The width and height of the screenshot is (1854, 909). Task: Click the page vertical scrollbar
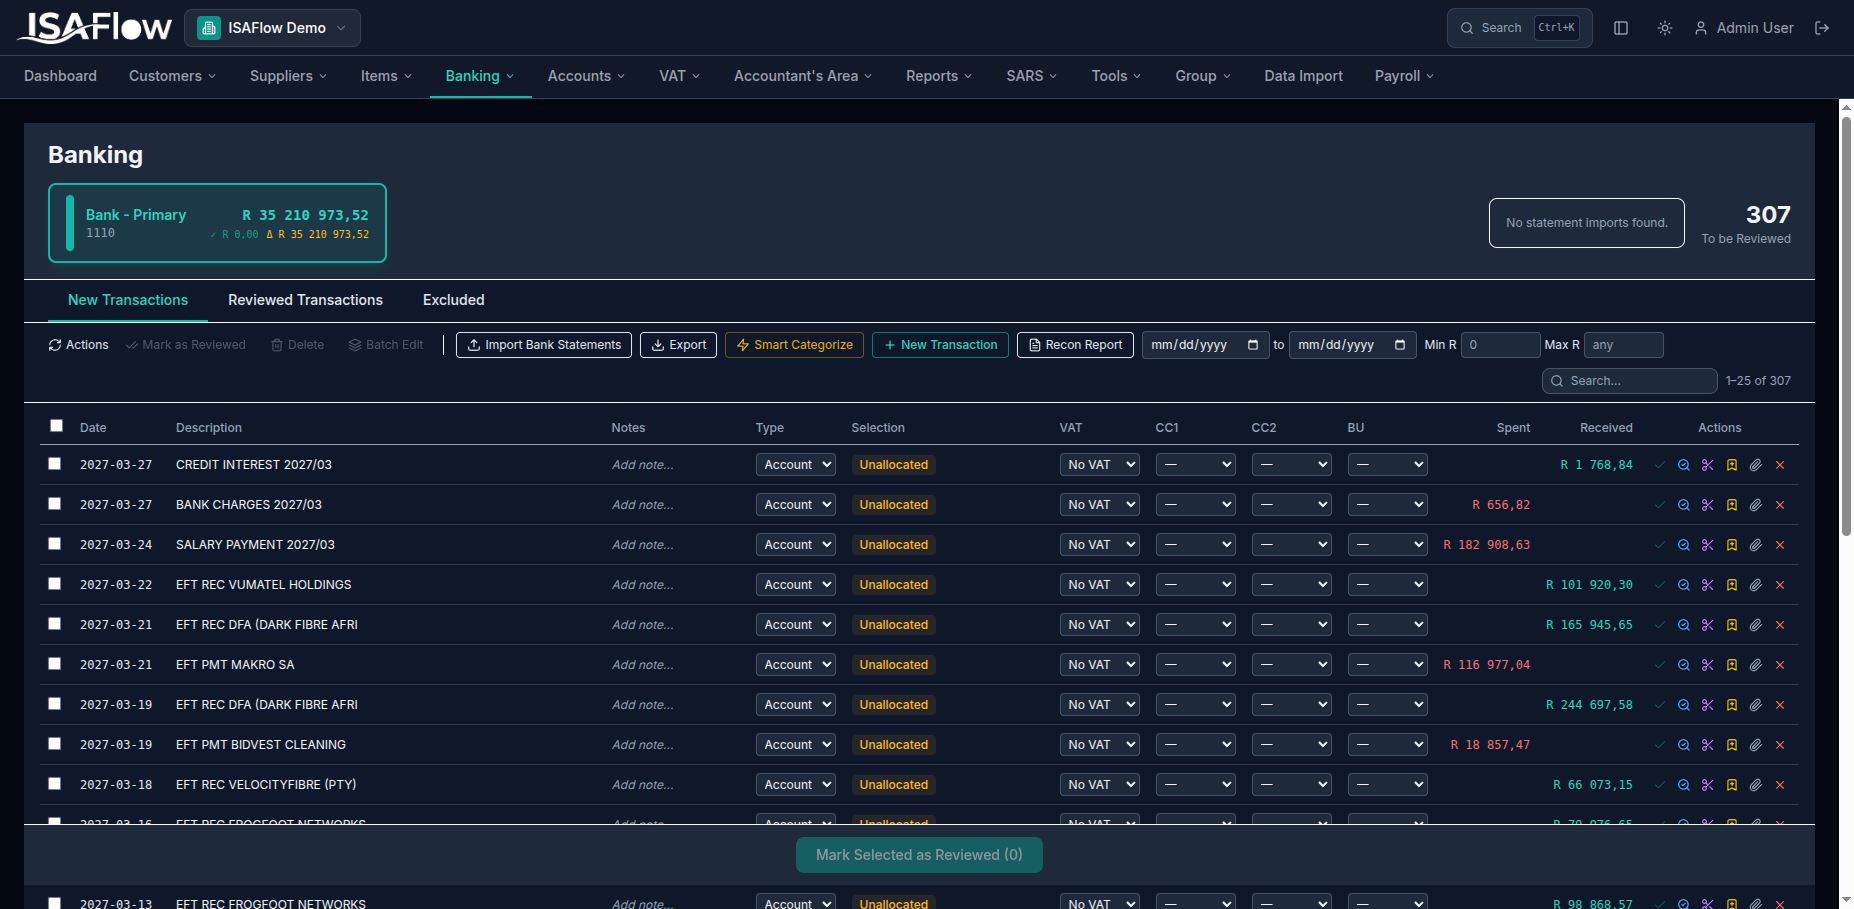1846,325
